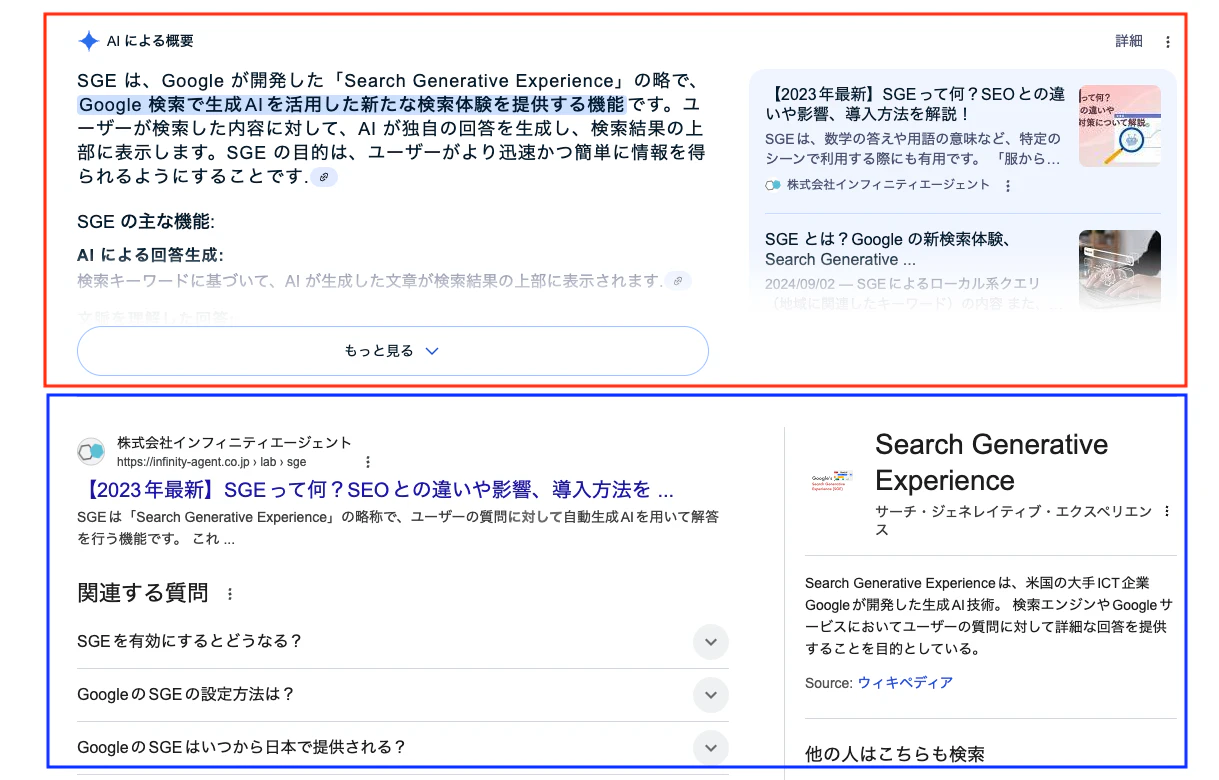Click the サーチ・ジェネレイティブ・エクスペリエンス subtitle
This screenshot has width=1219, height=780.
click(1013, 520)
